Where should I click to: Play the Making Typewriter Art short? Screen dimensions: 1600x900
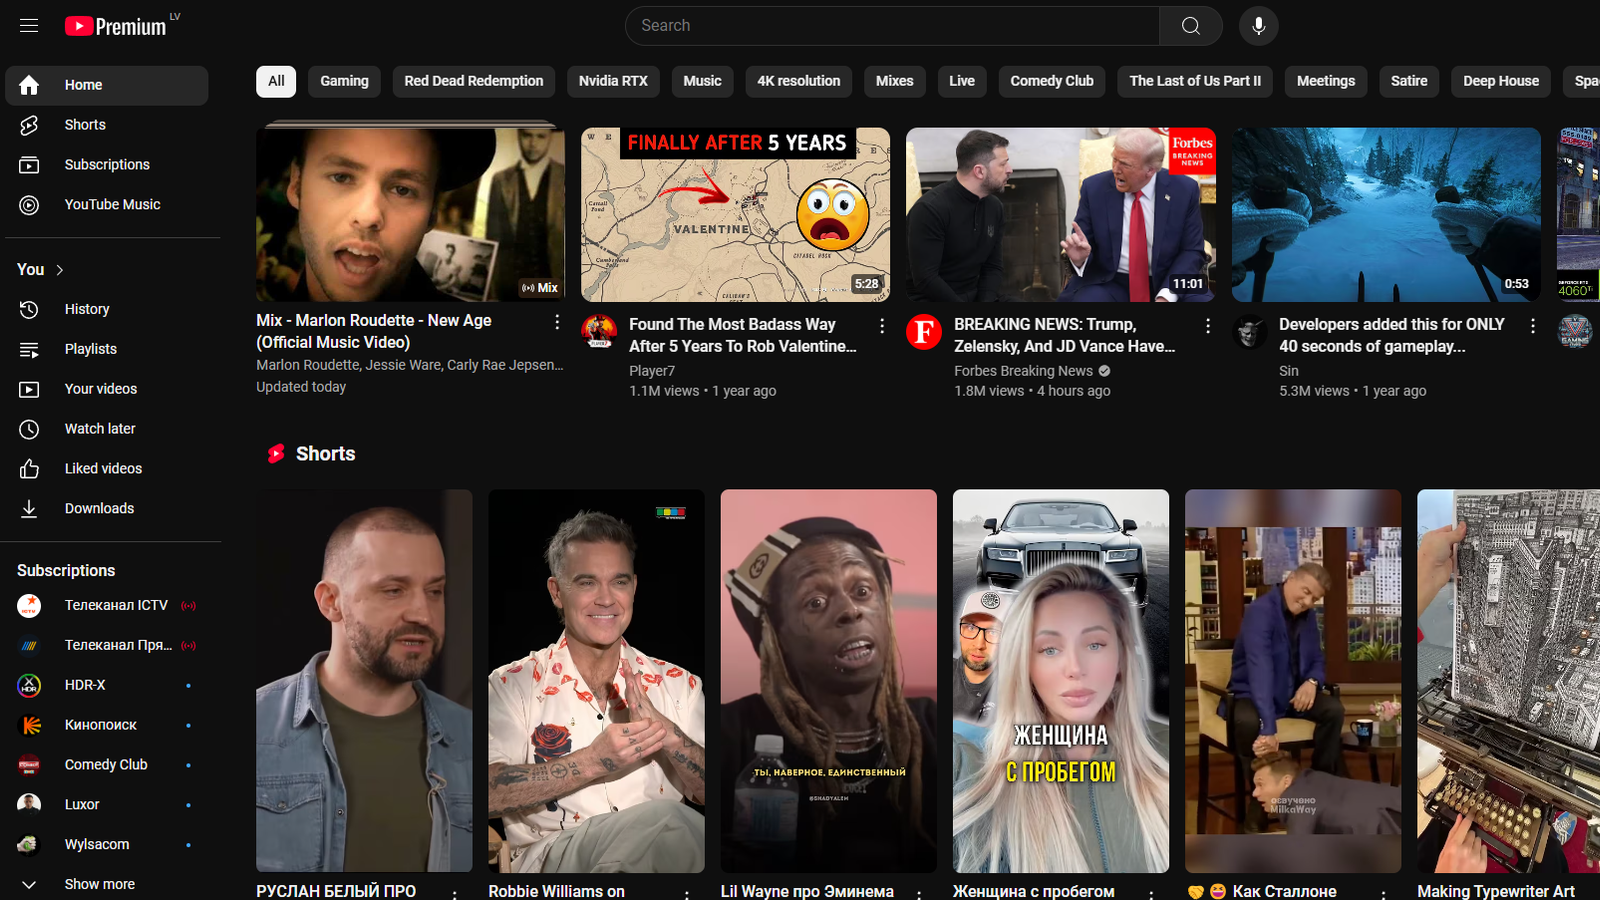pos(1508,681)
